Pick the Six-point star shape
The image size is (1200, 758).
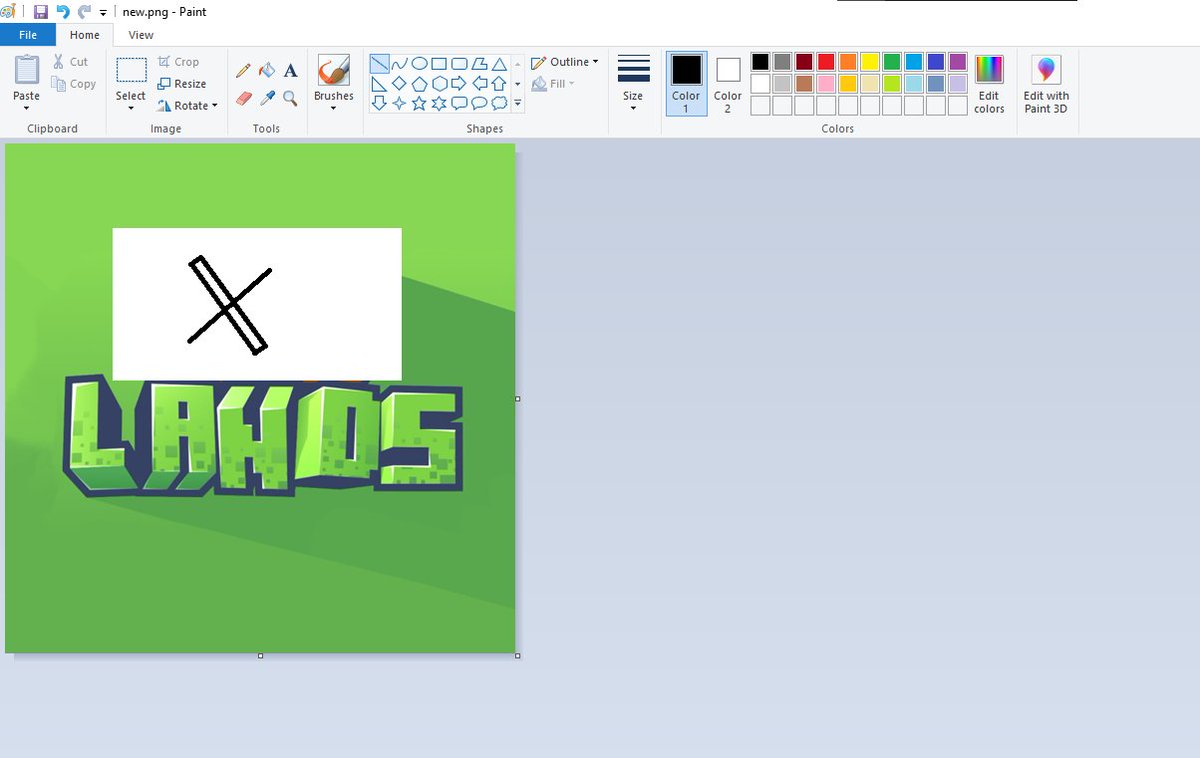439,103
